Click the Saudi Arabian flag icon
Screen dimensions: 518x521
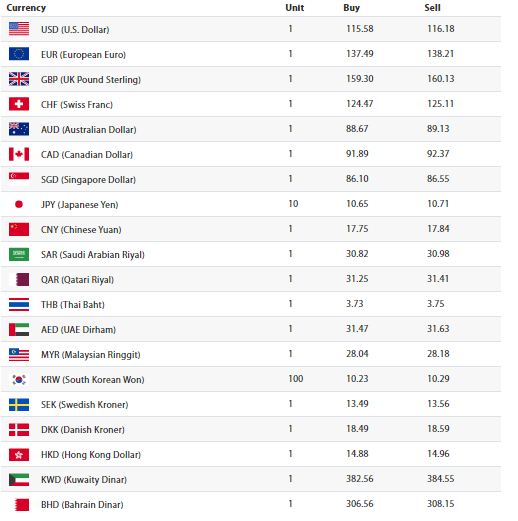pyautogui.click(x=19, y=254)
